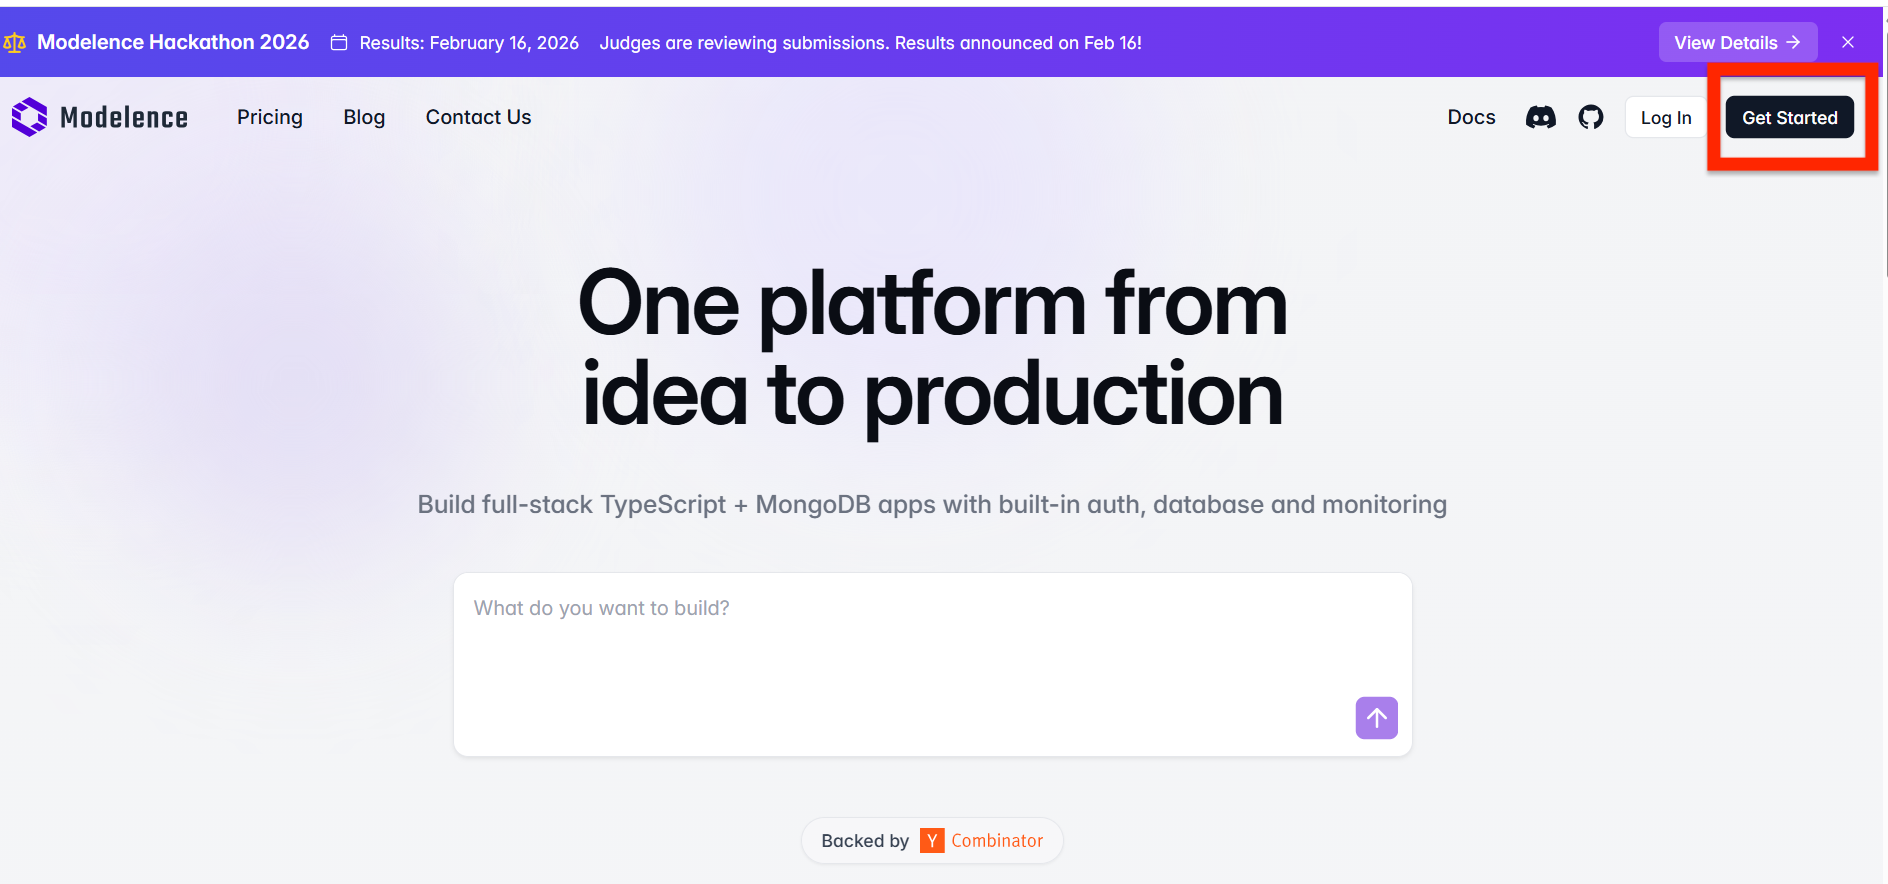Click the orange Y Combinator logo
This screenshot has height=884, width=1888.
[932, 841]
